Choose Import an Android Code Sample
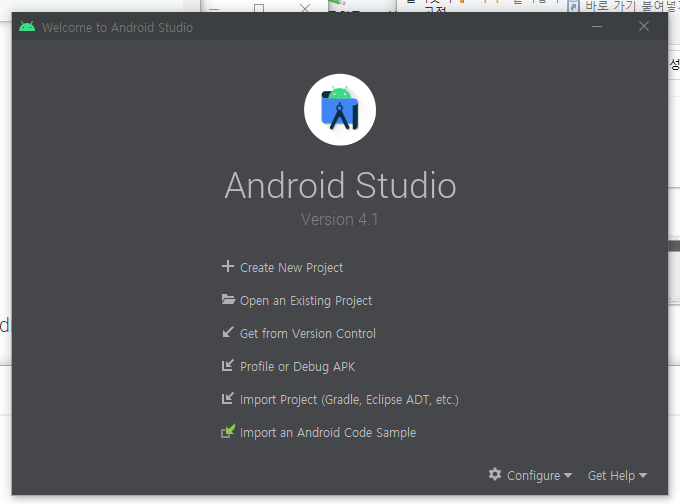680x504 pixels. coord(328,432)
